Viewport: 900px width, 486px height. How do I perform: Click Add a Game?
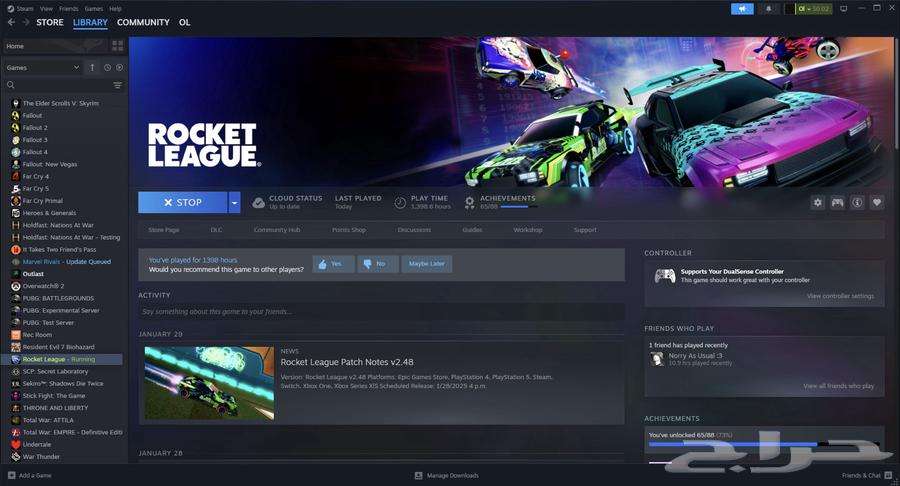pyautogui.click(x=30, y=476)
